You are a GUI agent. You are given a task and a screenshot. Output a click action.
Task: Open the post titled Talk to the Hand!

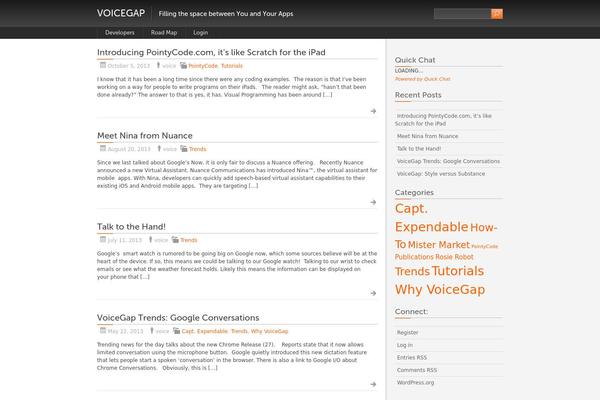coord(131,227)
